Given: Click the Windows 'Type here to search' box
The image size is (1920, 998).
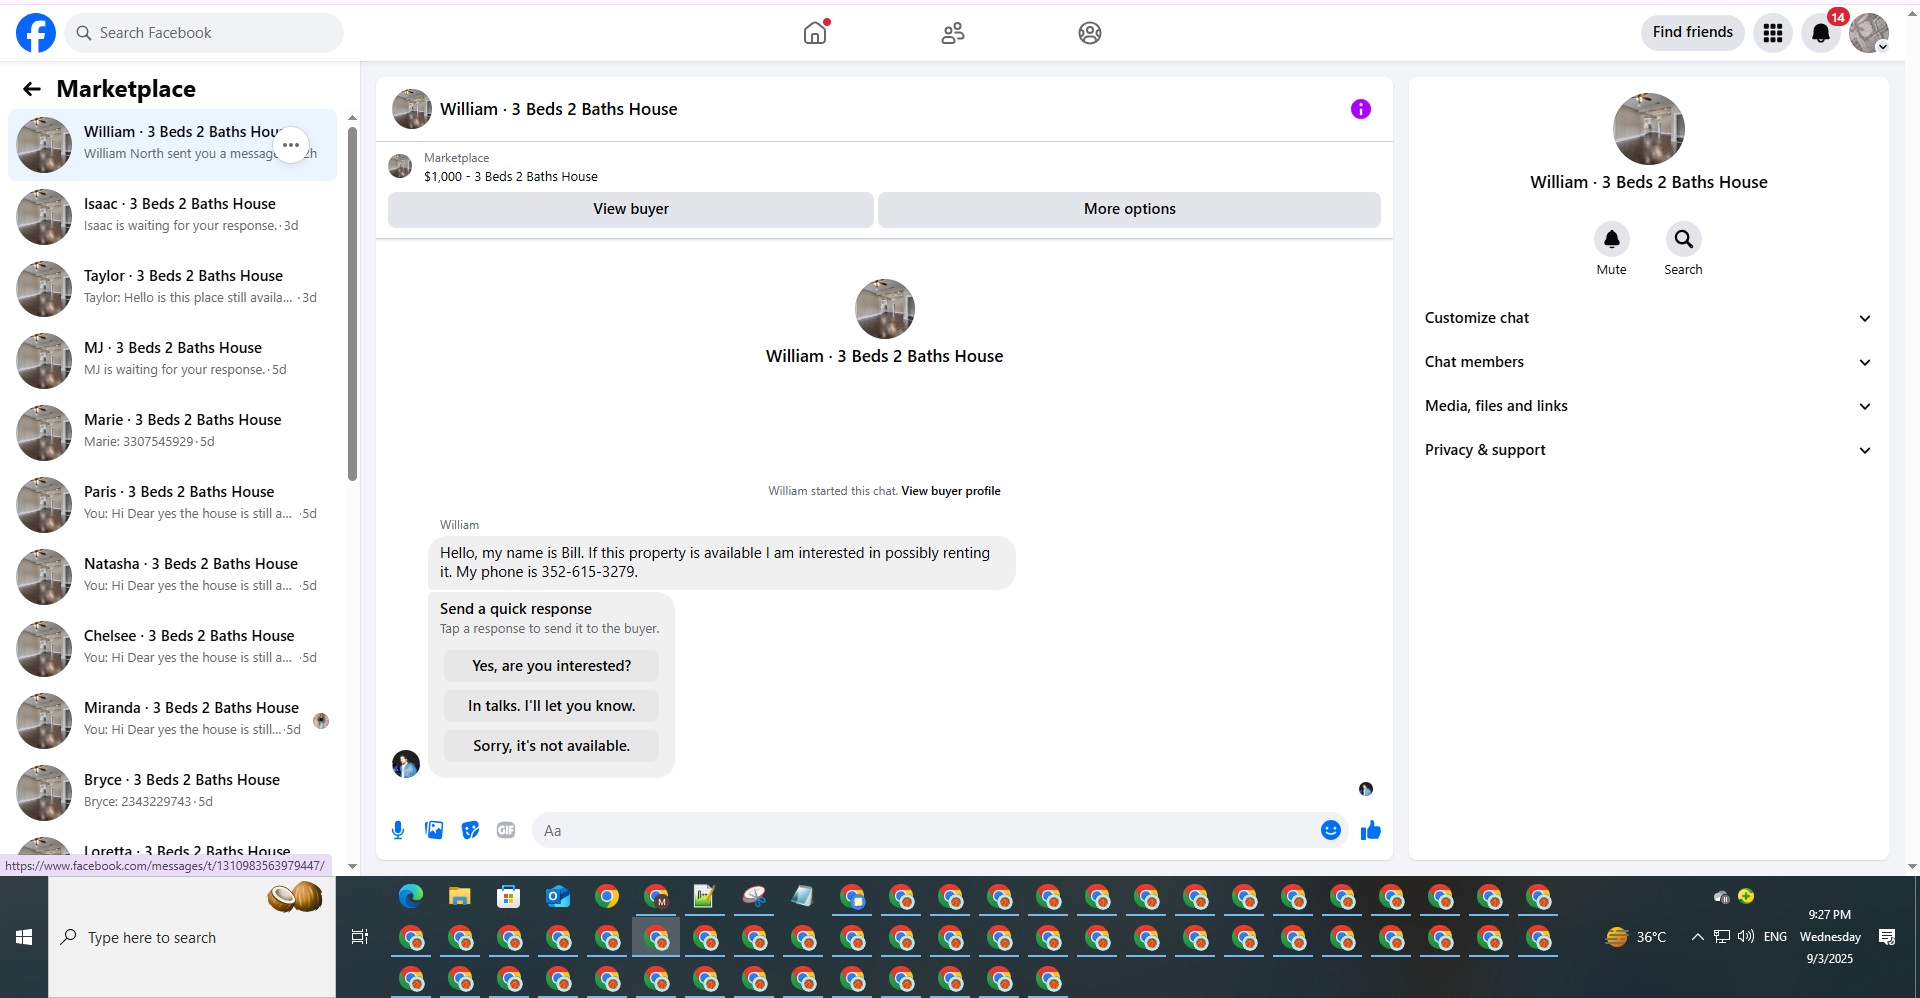Looking at the screenshot, I should [x=192, y=937].
